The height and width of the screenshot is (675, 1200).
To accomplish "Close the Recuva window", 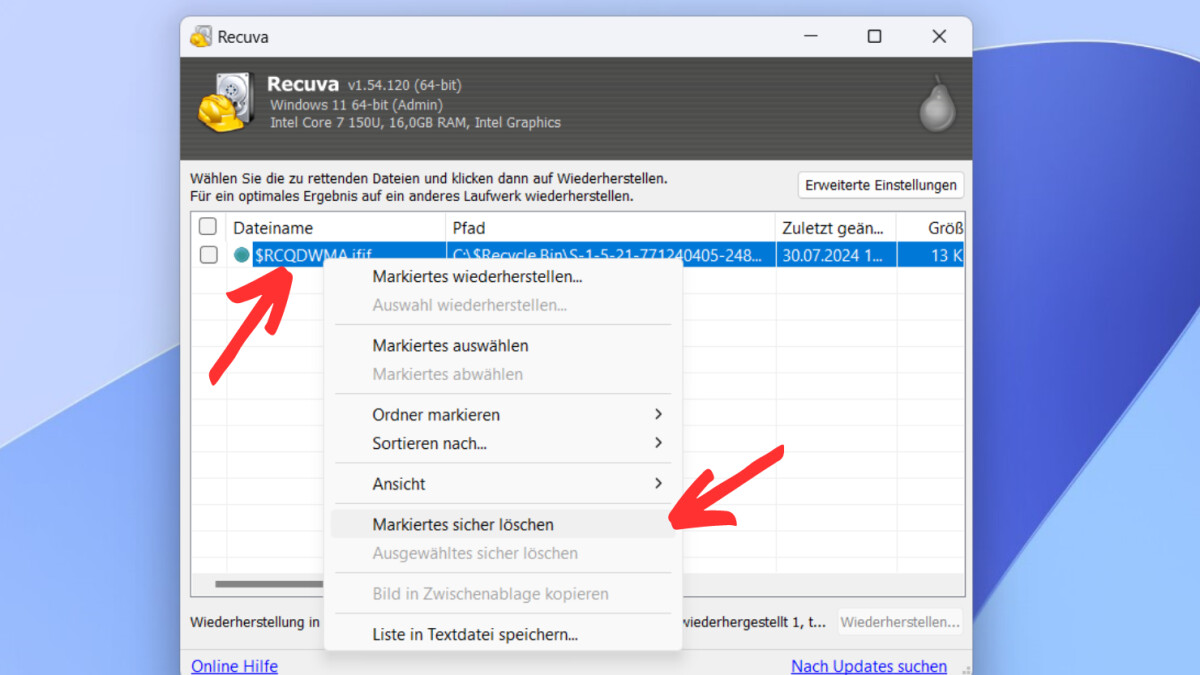I will click(939, 37).
